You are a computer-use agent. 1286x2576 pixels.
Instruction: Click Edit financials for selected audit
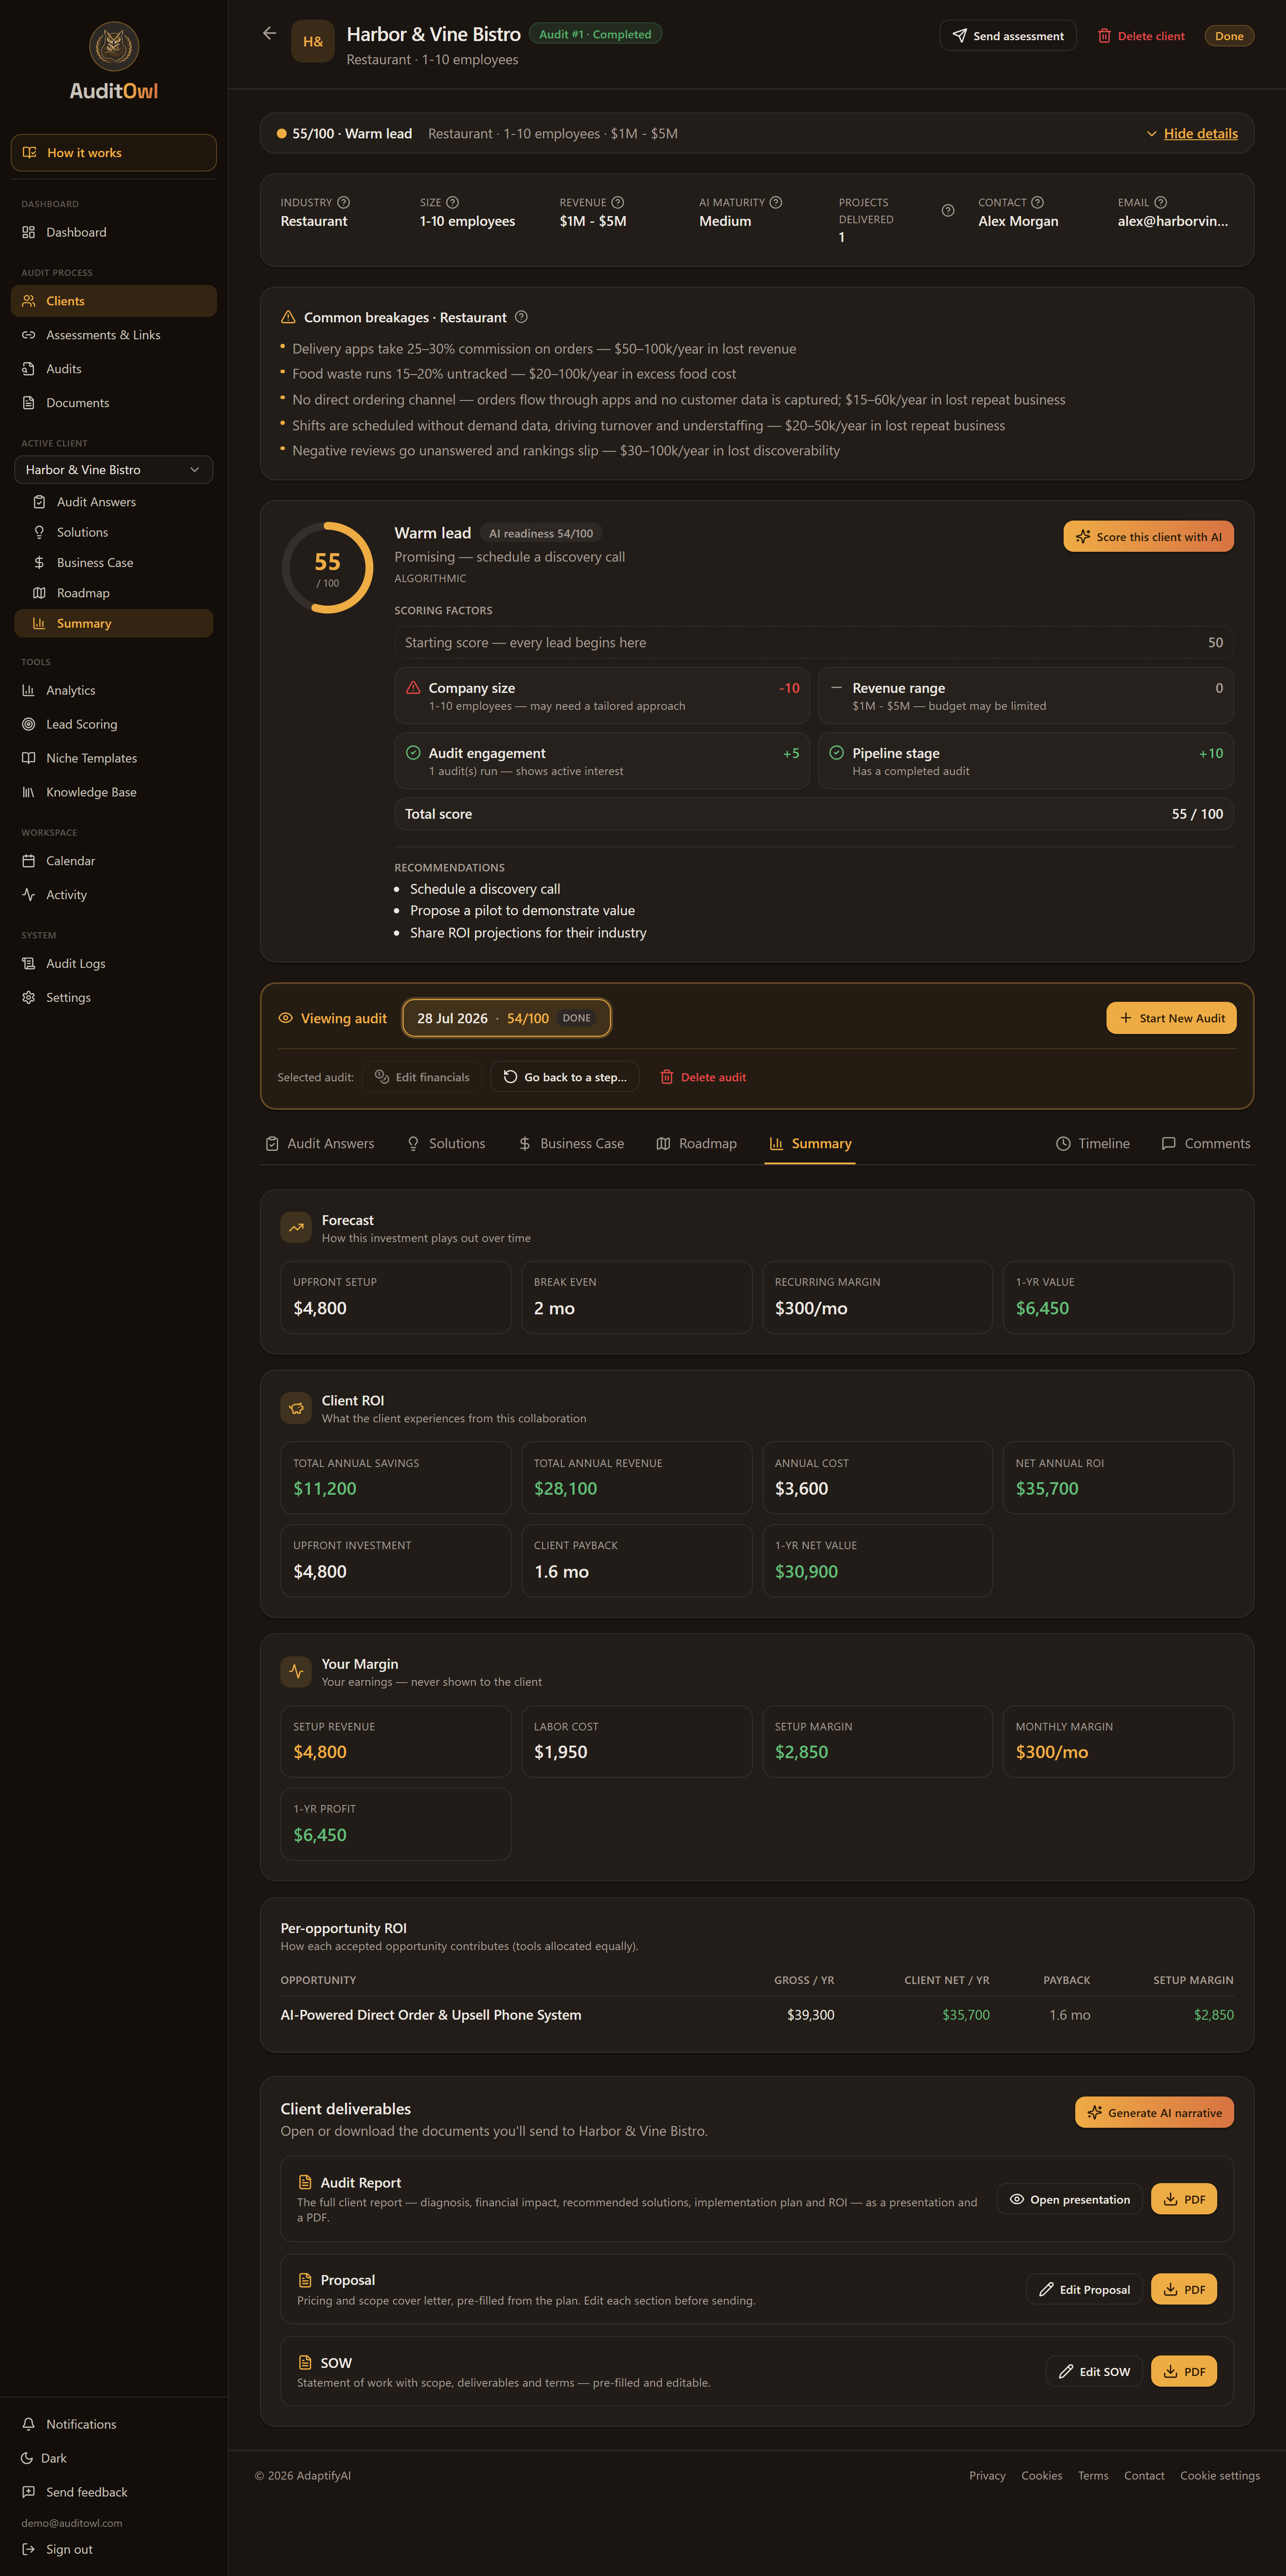click(422, 1077)
